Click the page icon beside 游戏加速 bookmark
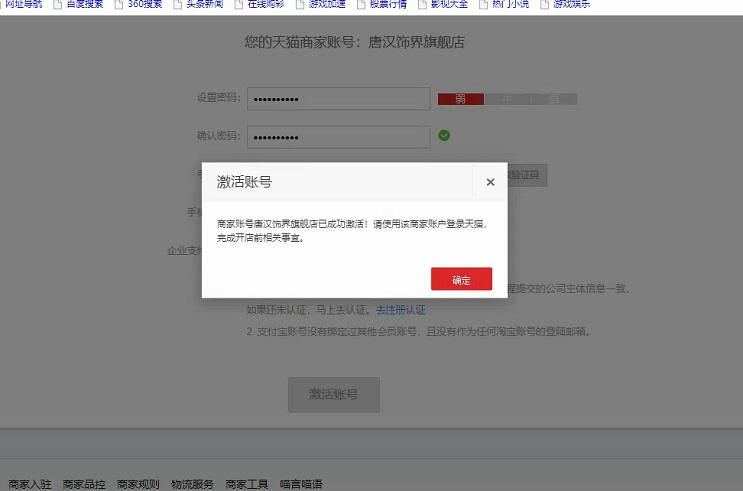Image resolution: width=743 pixels, height=491 pixels. (299, 4)
